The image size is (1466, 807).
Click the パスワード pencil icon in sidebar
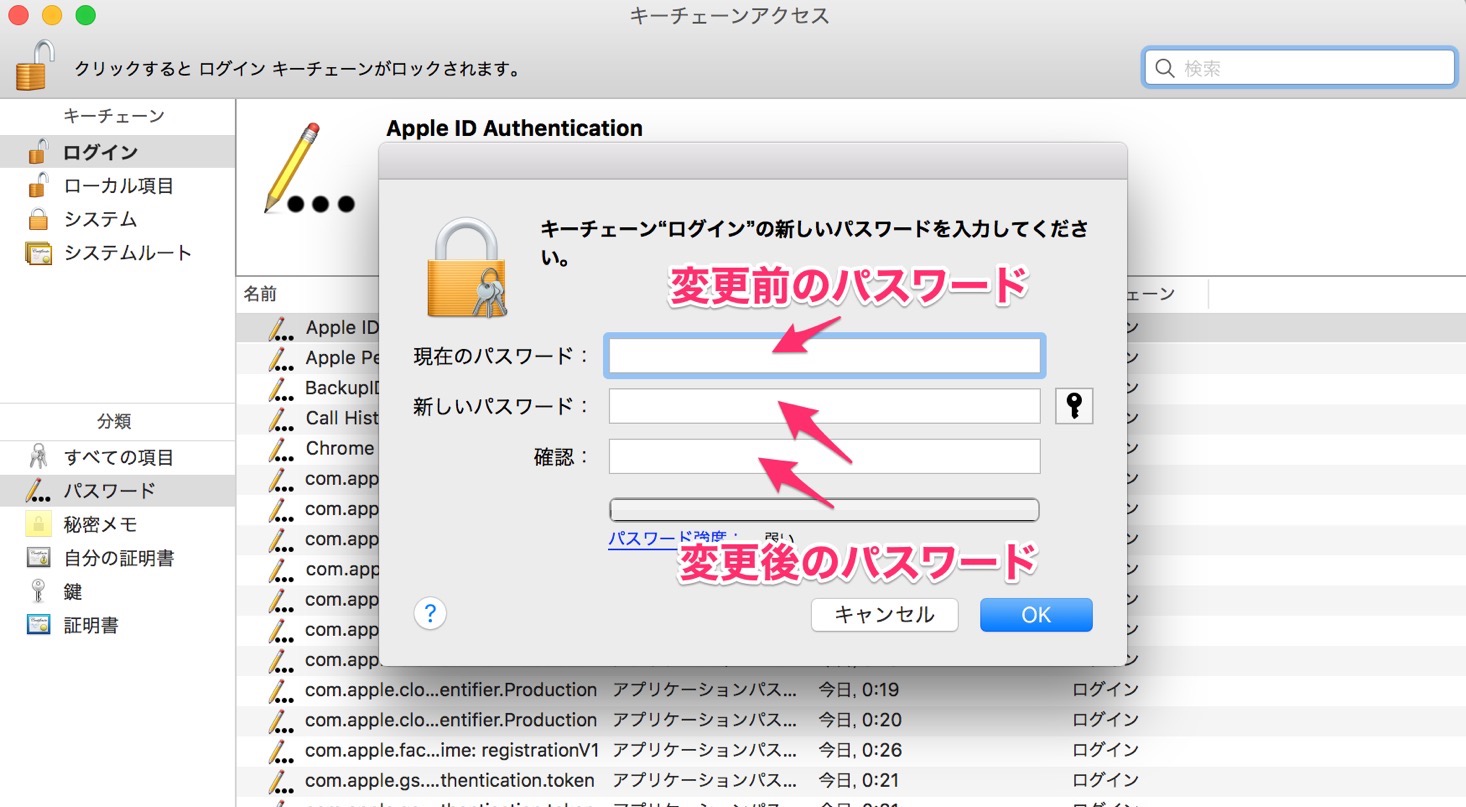click(x=38, y=491)
